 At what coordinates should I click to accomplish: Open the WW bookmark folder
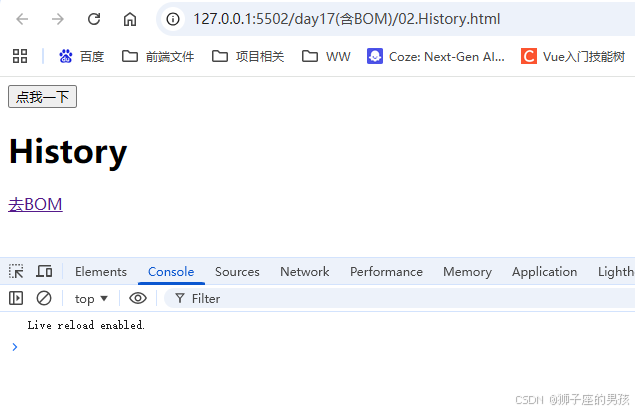326,56
